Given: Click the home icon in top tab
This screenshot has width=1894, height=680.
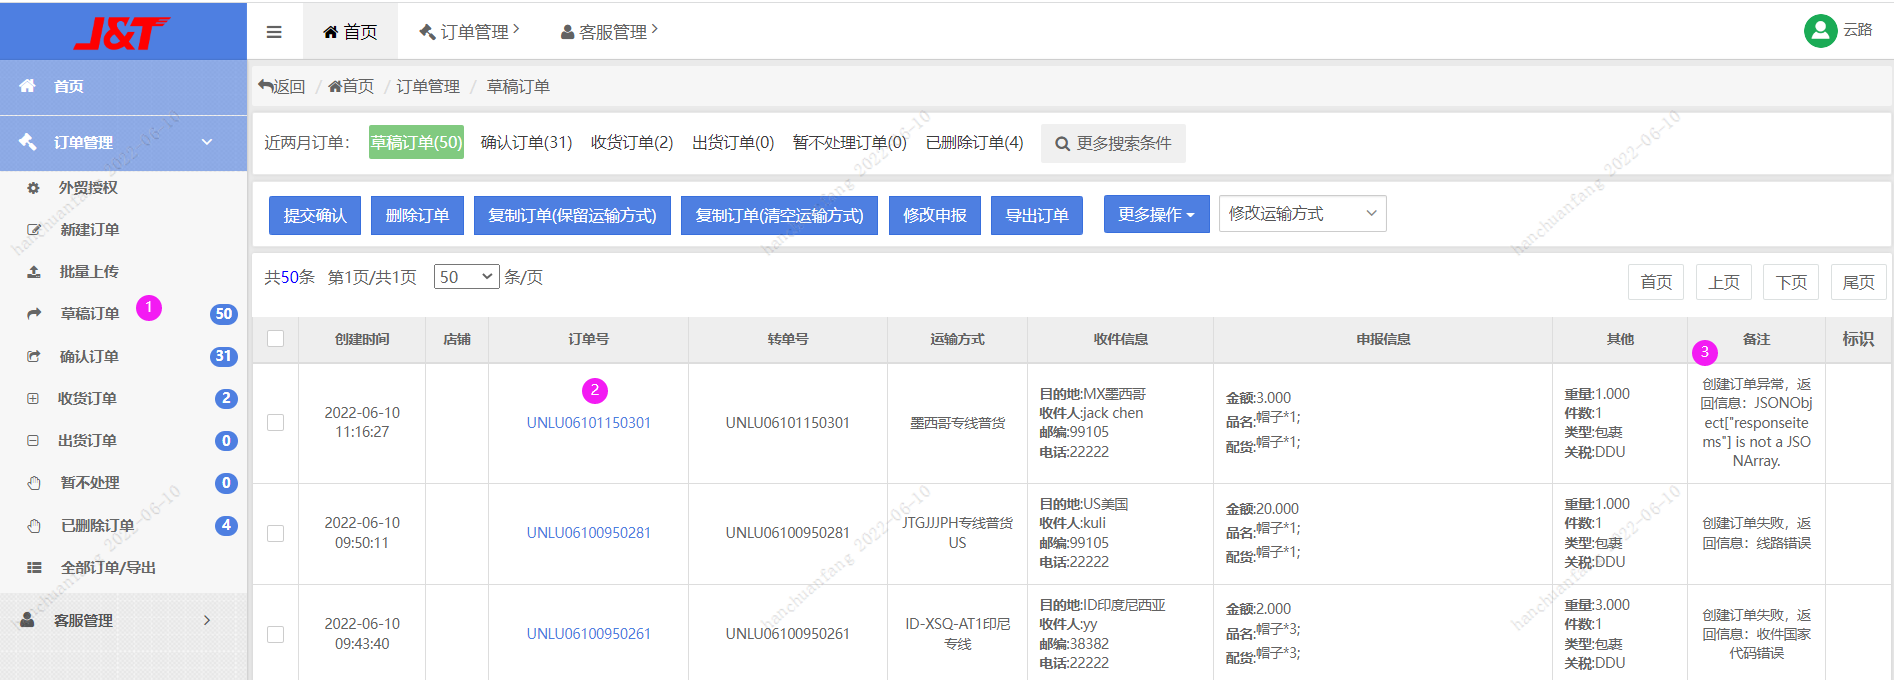Looking at the screenshot, I should pos(330,32).
